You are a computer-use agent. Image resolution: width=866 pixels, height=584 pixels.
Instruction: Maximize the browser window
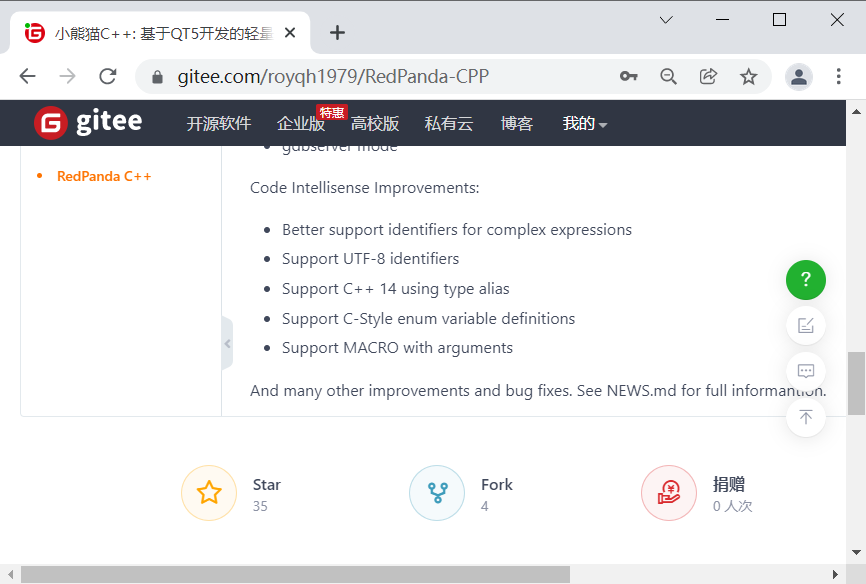(779, 20)
